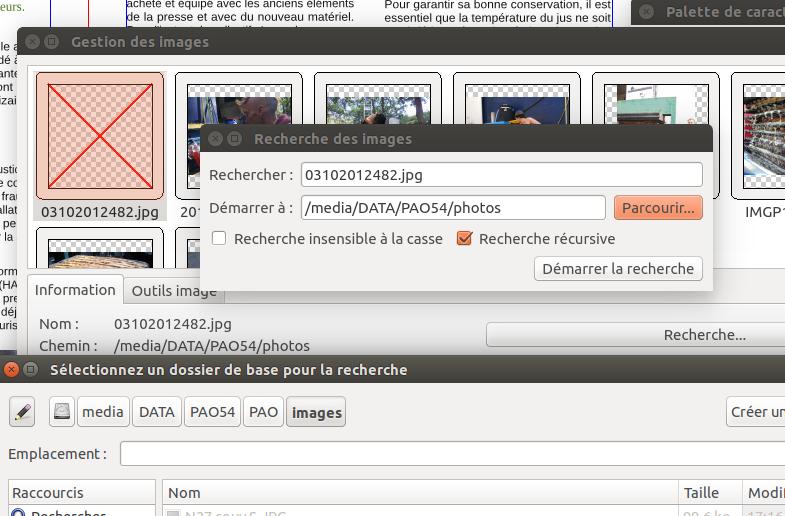The height and width of the screenshot is (516, 785).
Task: Sort files by the Nom column header
Action: click(420, 493)
